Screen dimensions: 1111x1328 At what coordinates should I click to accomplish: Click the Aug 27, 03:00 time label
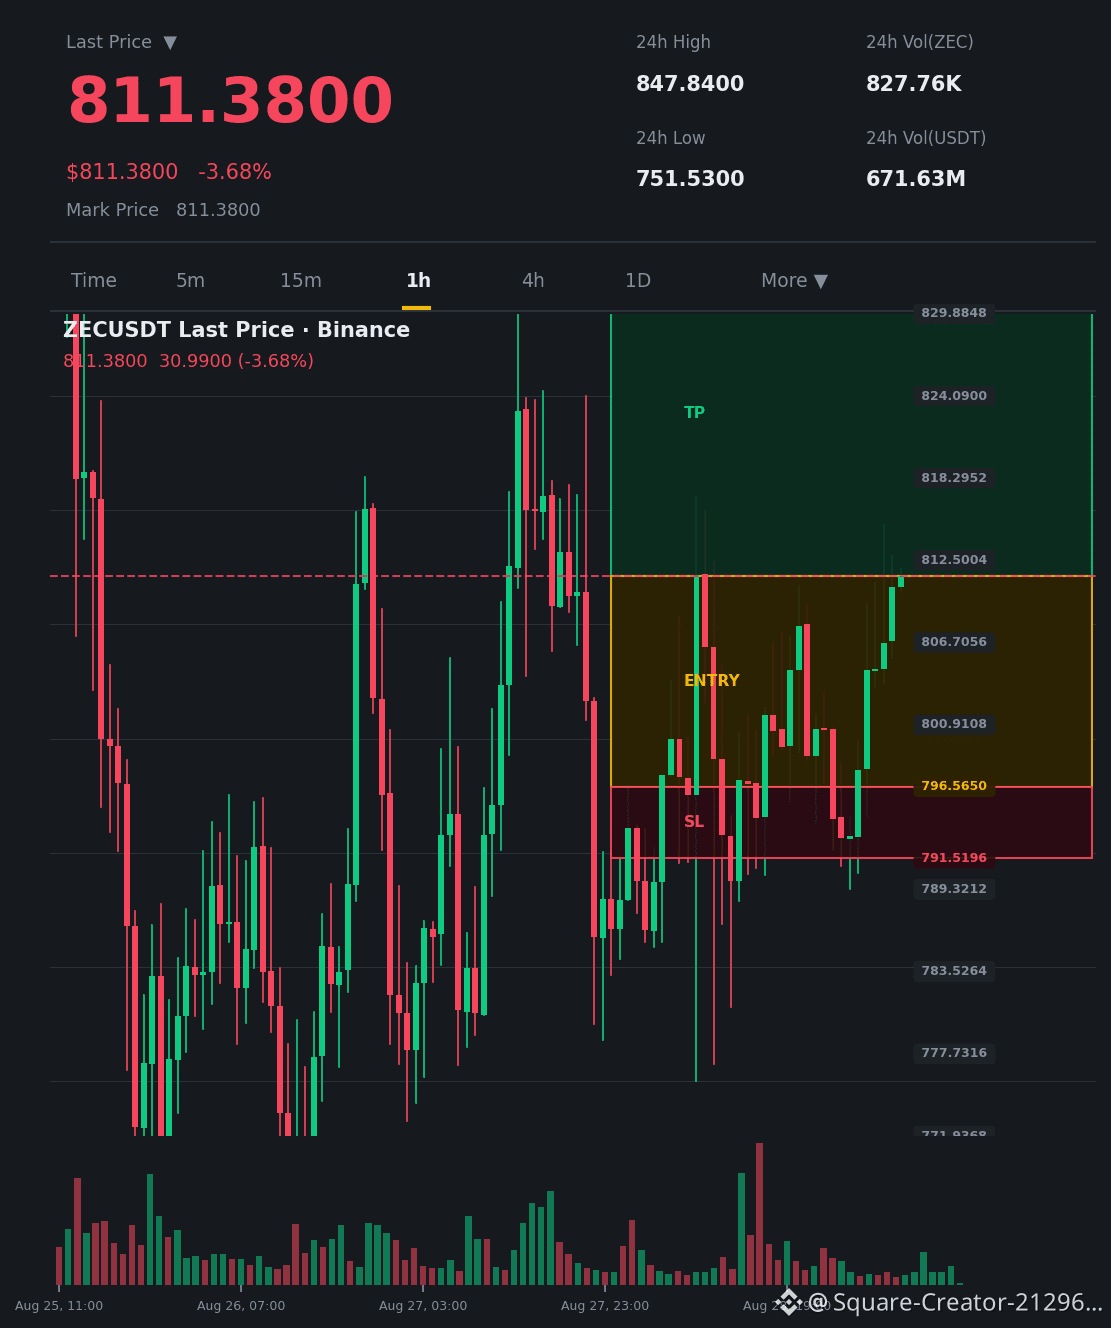click(x=423, y=1306)
